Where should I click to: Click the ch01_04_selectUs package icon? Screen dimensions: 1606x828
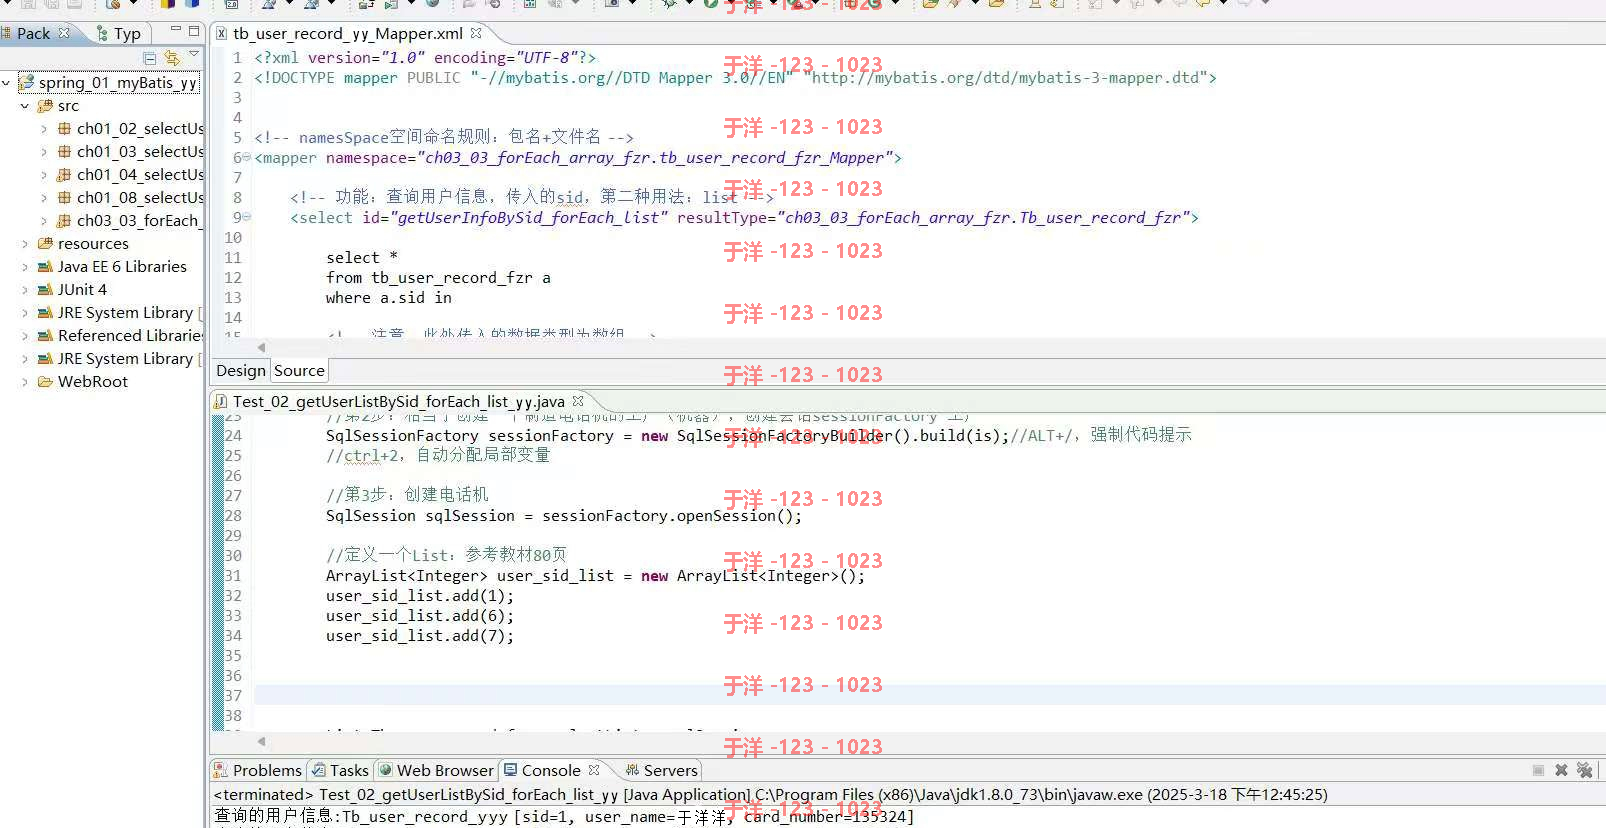64,175
